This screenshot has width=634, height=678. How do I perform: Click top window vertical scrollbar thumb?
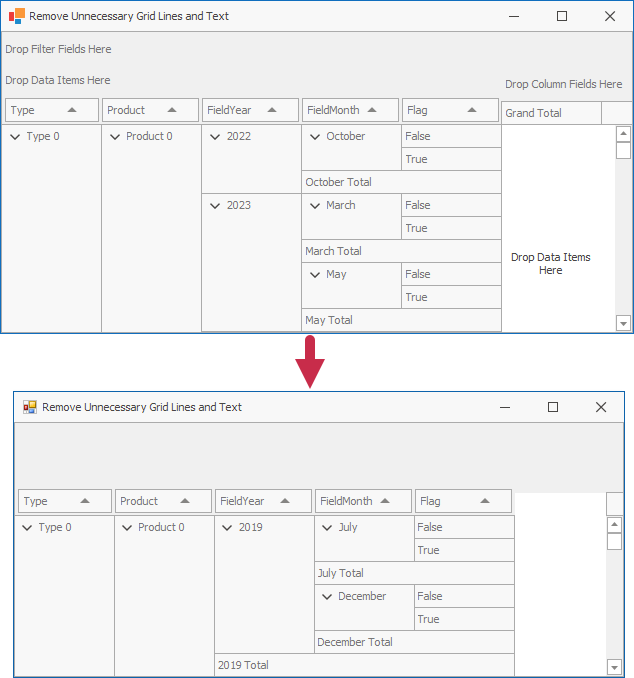tap(623, 150)
